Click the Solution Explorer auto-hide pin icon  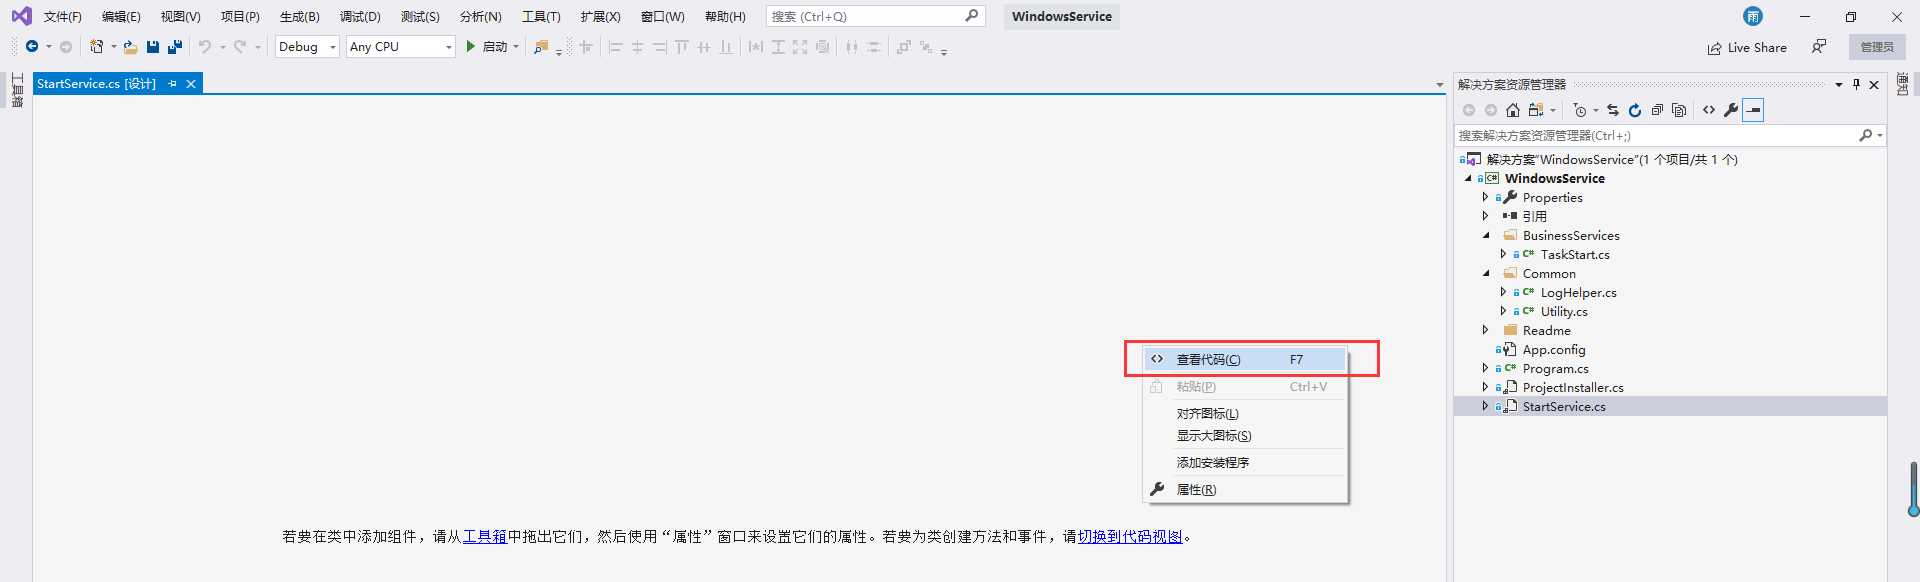coord(1856,85)
